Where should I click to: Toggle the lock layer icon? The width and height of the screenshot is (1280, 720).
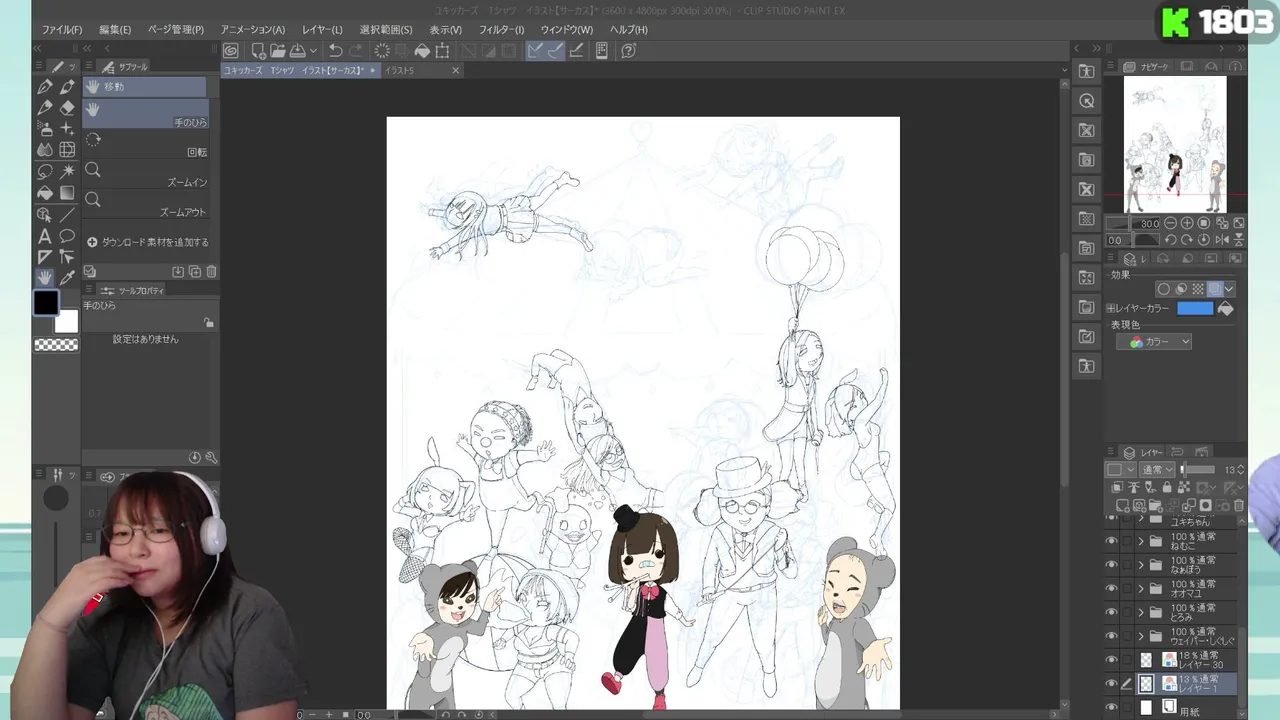pos(1167,488)
